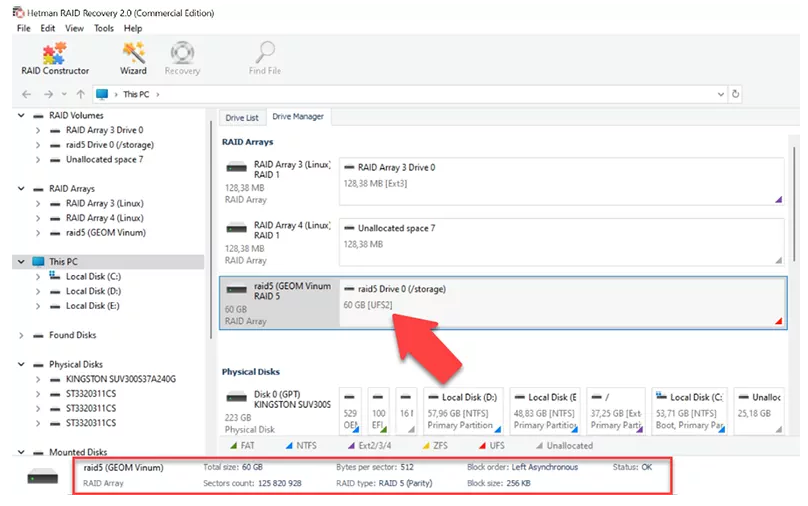Click the ZFS legend yellow marker
This screenshot has width=808, height=506.
426,445
